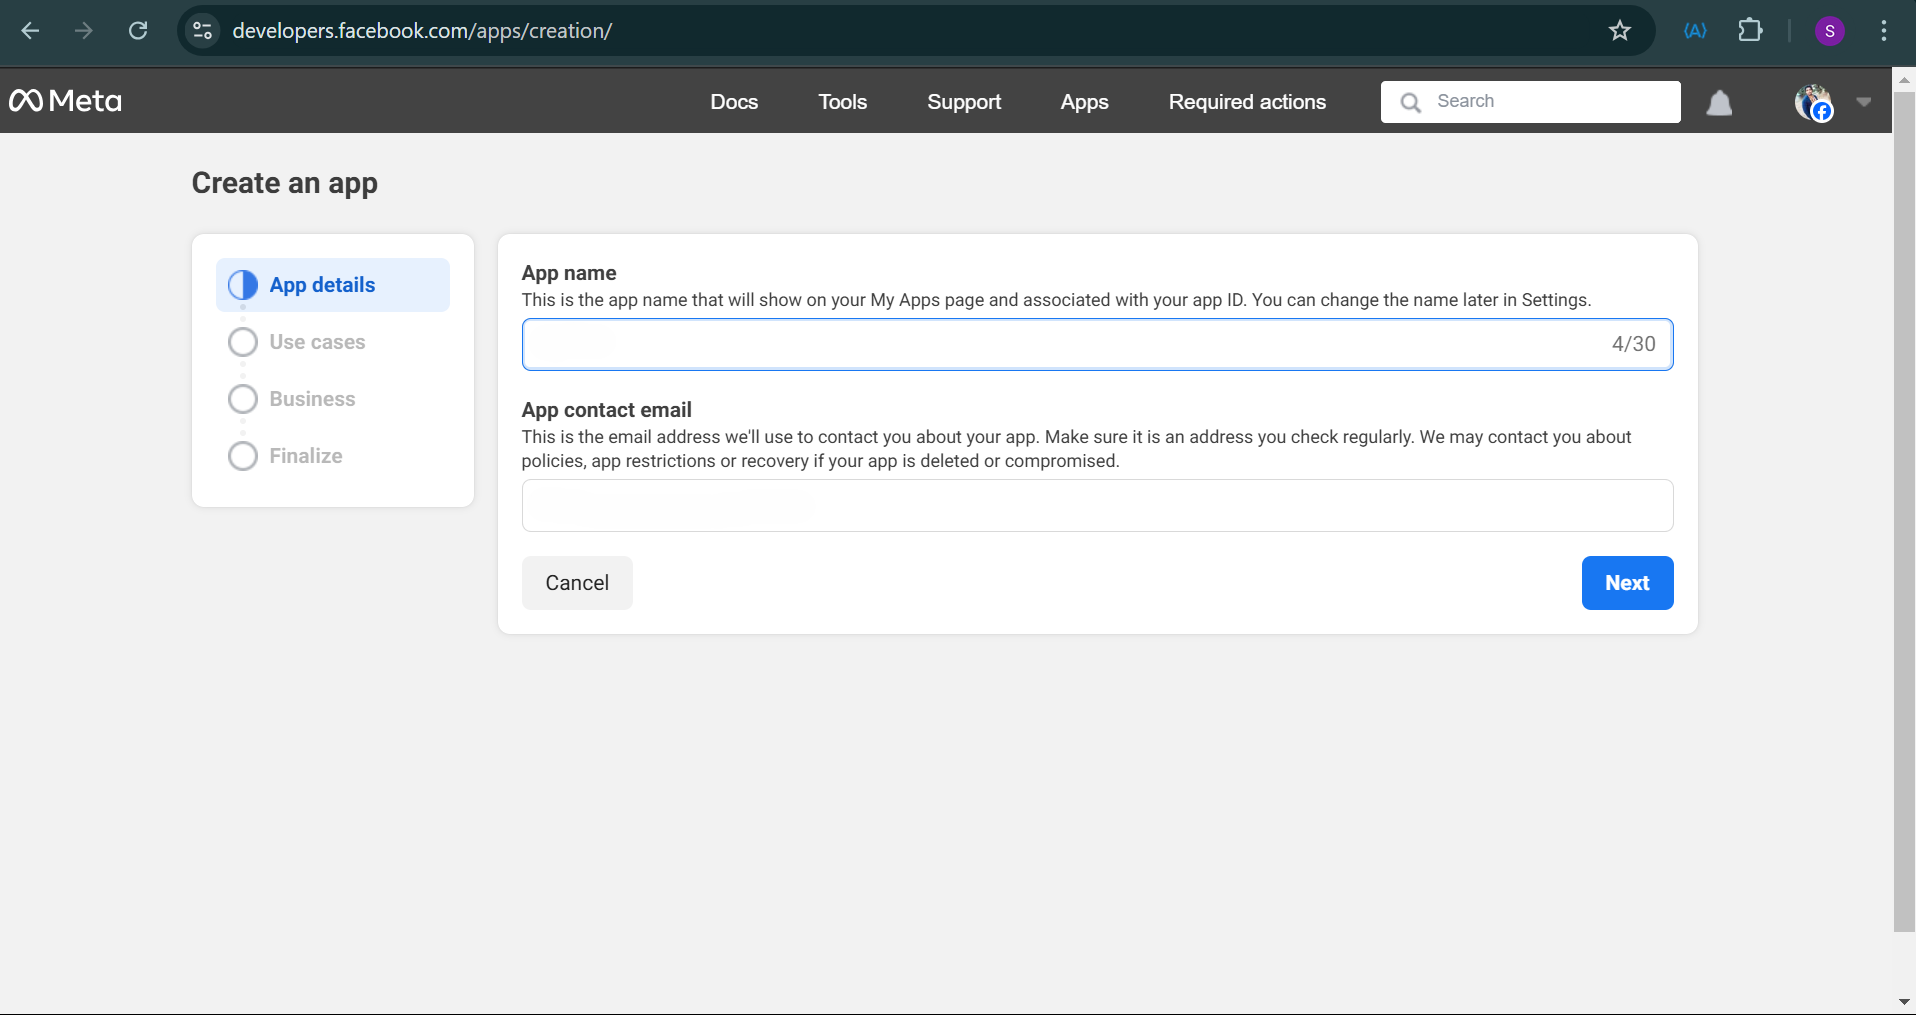The width and height of the screenshot is (1916, 1015).
Task: Open the notifications bell
Action: coord(1719,102)
